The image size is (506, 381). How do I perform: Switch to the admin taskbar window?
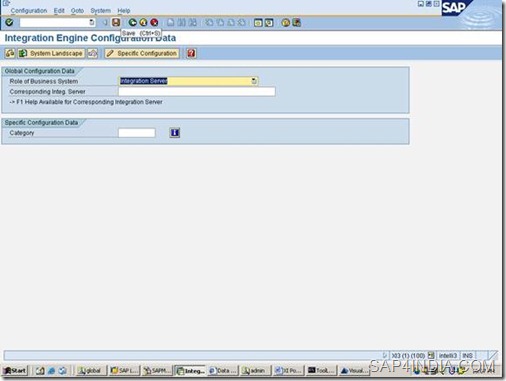[x=255, y=370]
